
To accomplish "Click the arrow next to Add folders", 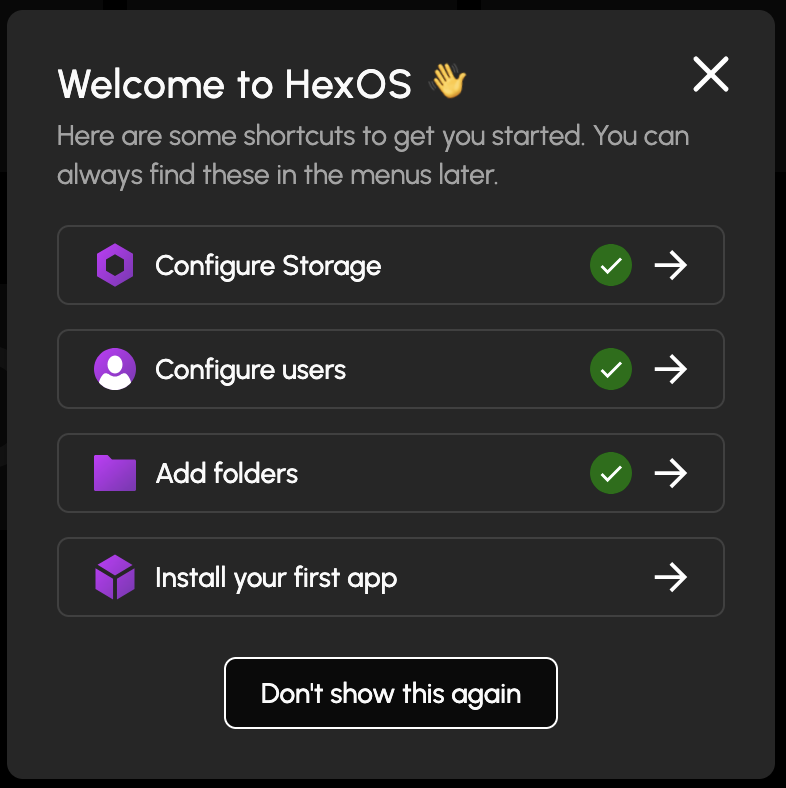I will tap(670, 473).
